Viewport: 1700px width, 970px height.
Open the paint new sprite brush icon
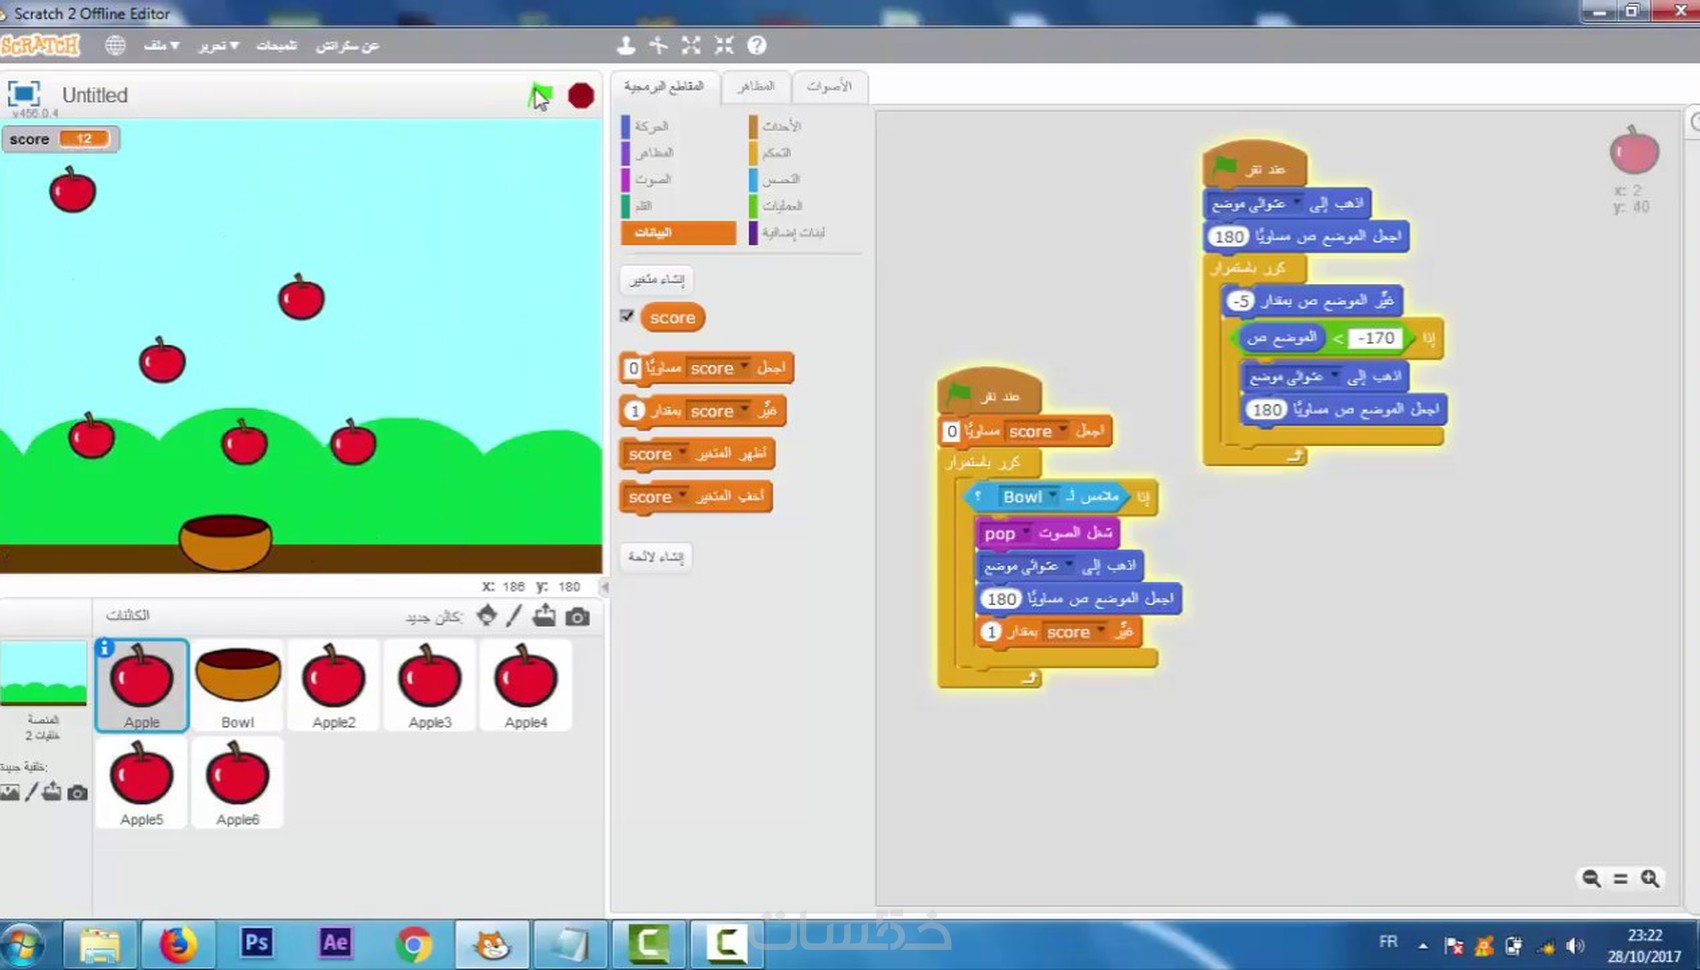(513, 617)
